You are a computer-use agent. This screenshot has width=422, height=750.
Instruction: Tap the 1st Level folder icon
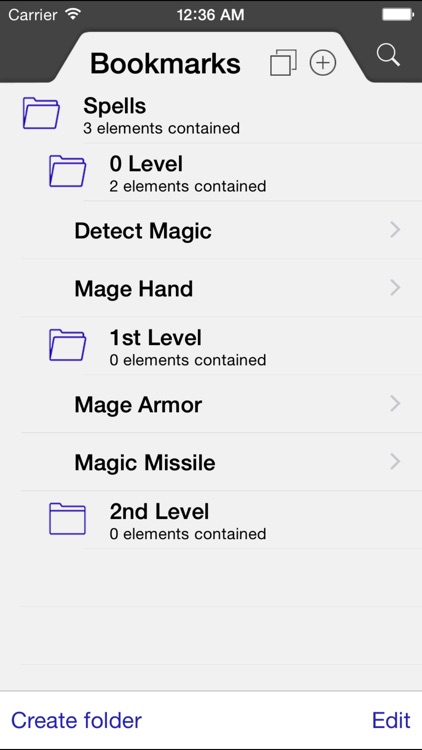click(x=67, y=344)
